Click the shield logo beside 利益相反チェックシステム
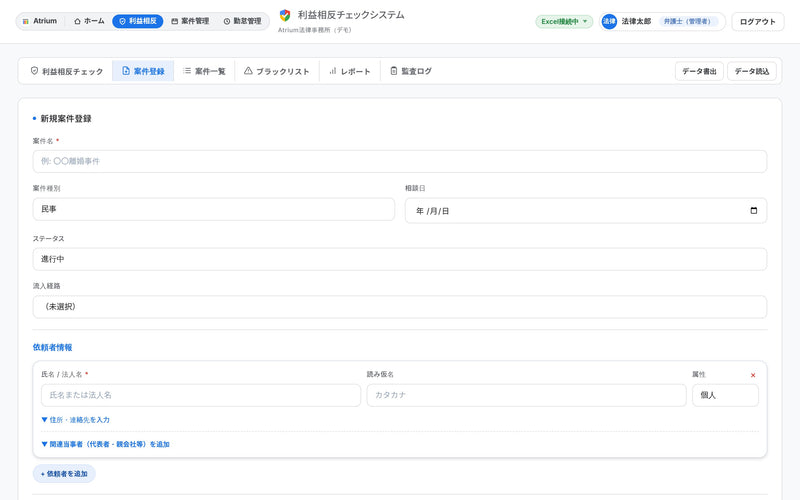 285,15
